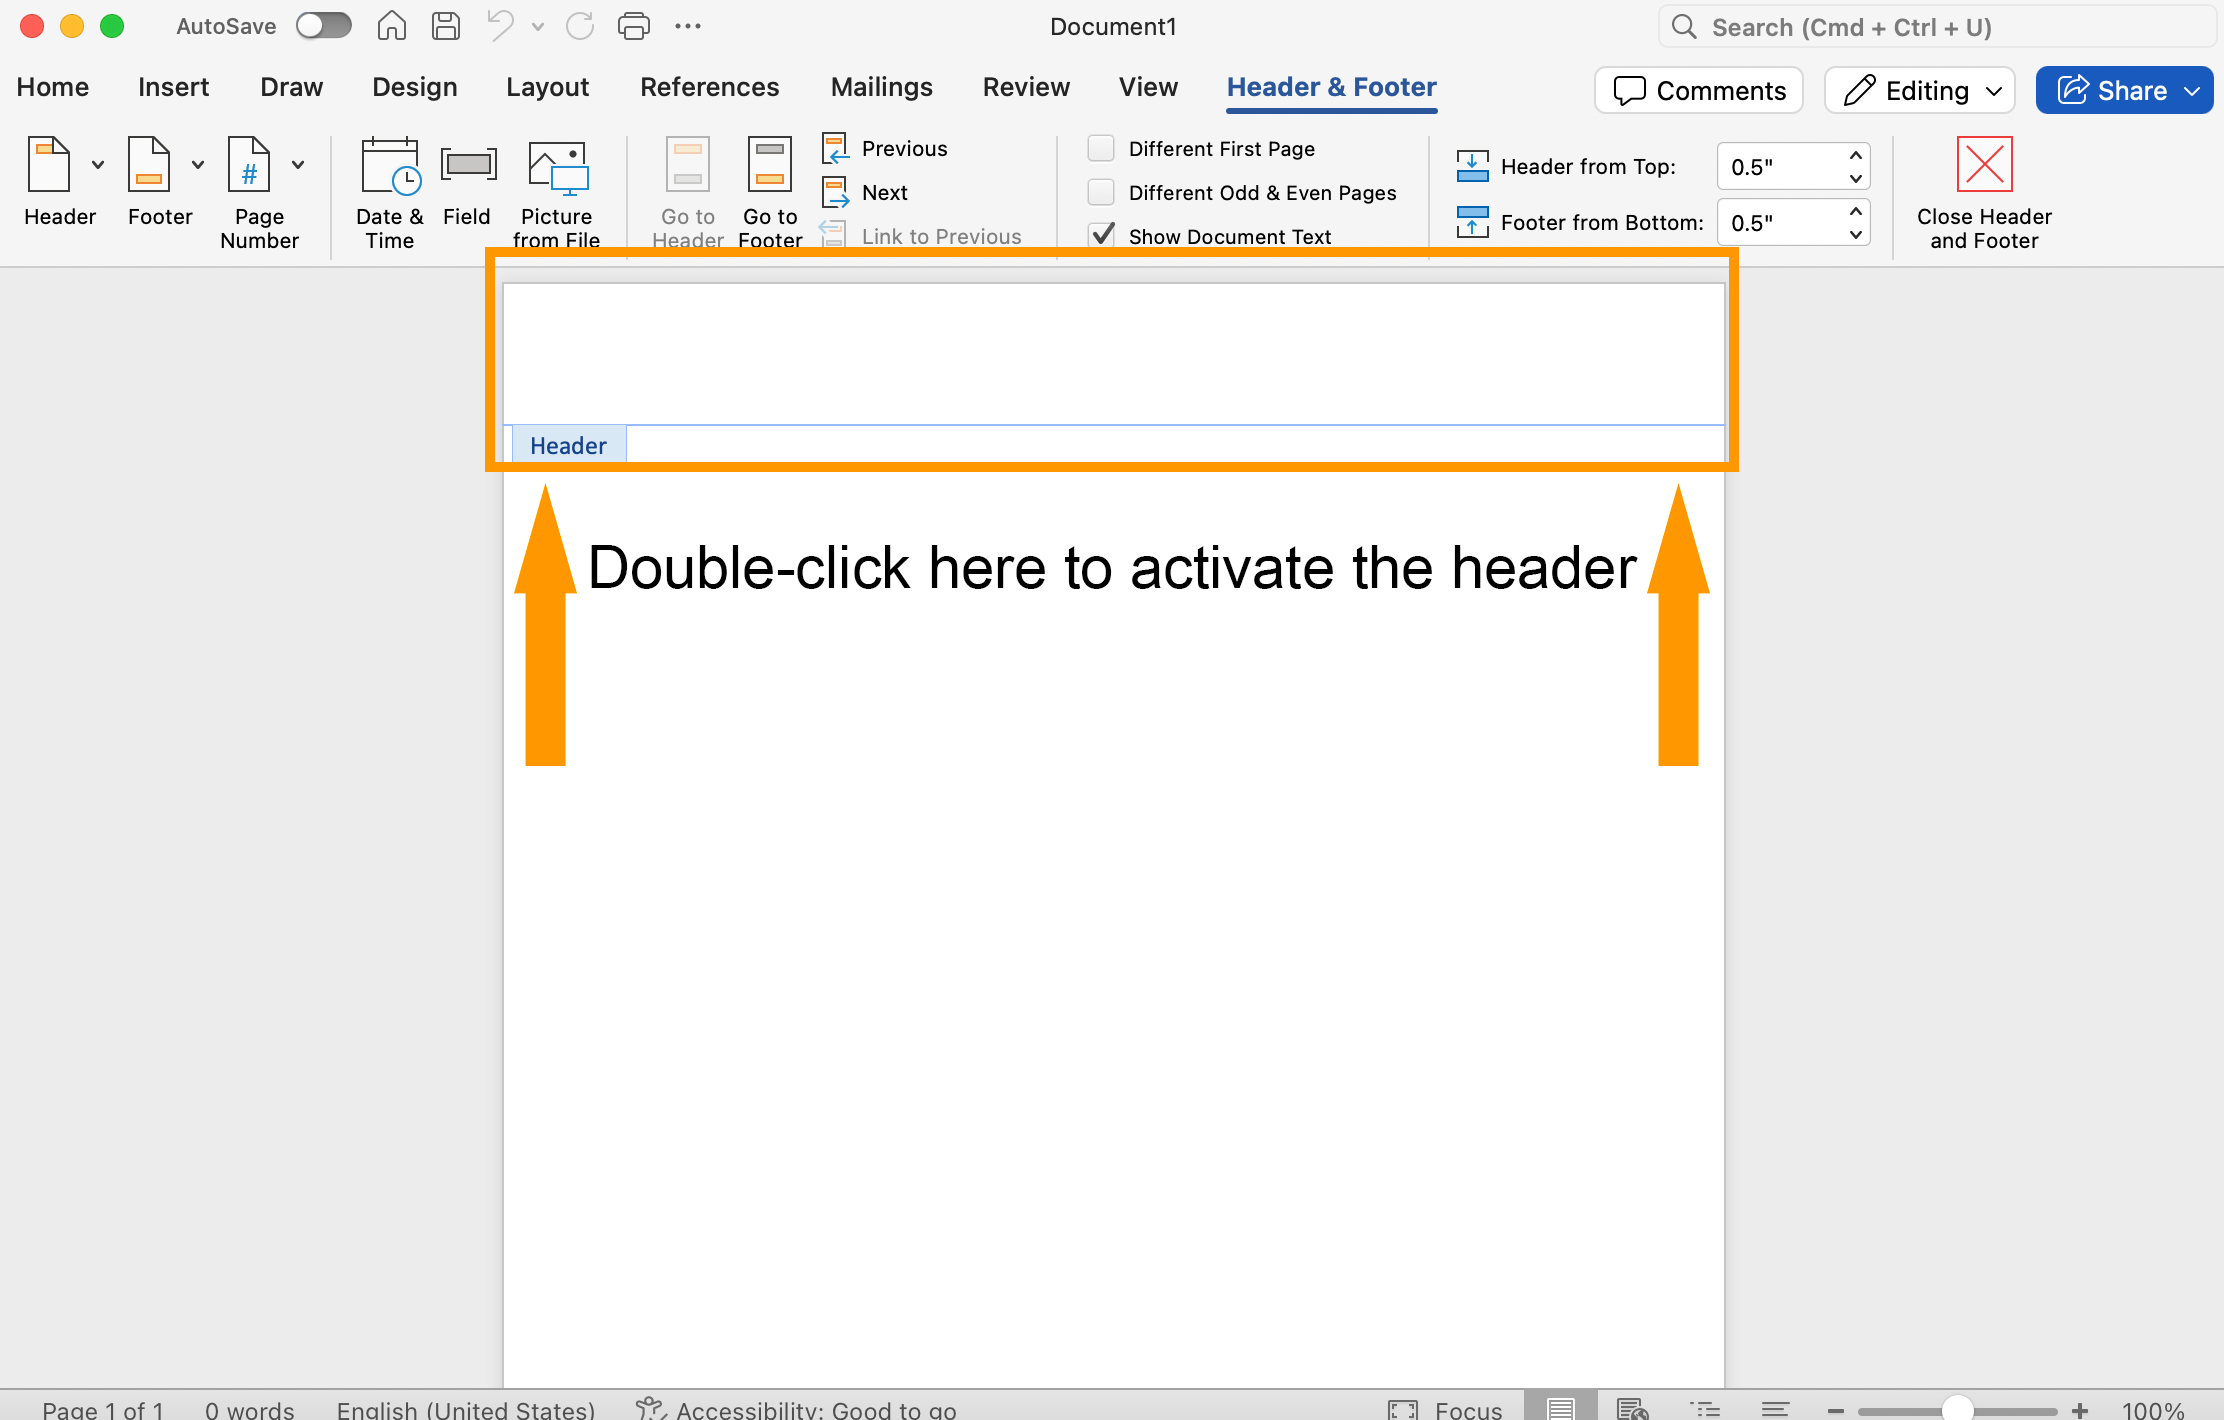
Task: Click the Home icon in the title bar
Action: 392,27
